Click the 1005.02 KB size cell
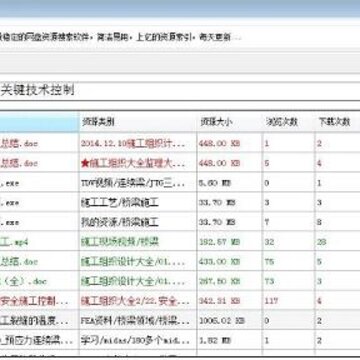Viewport: 360px width, 360px height. tap(230, 321)
